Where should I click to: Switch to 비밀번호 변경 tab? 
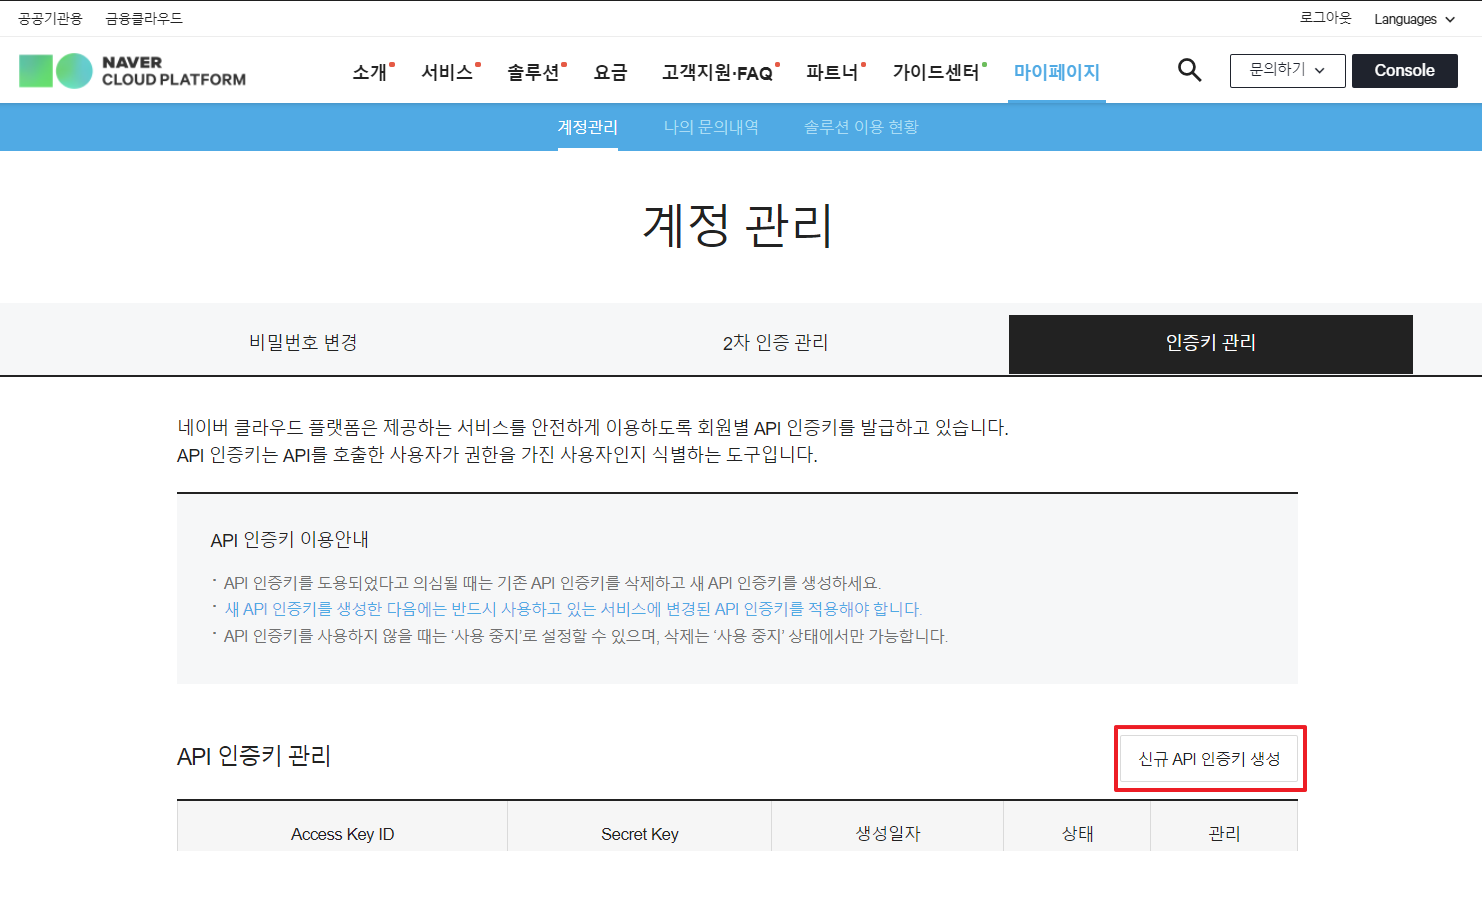click(303, 343)
